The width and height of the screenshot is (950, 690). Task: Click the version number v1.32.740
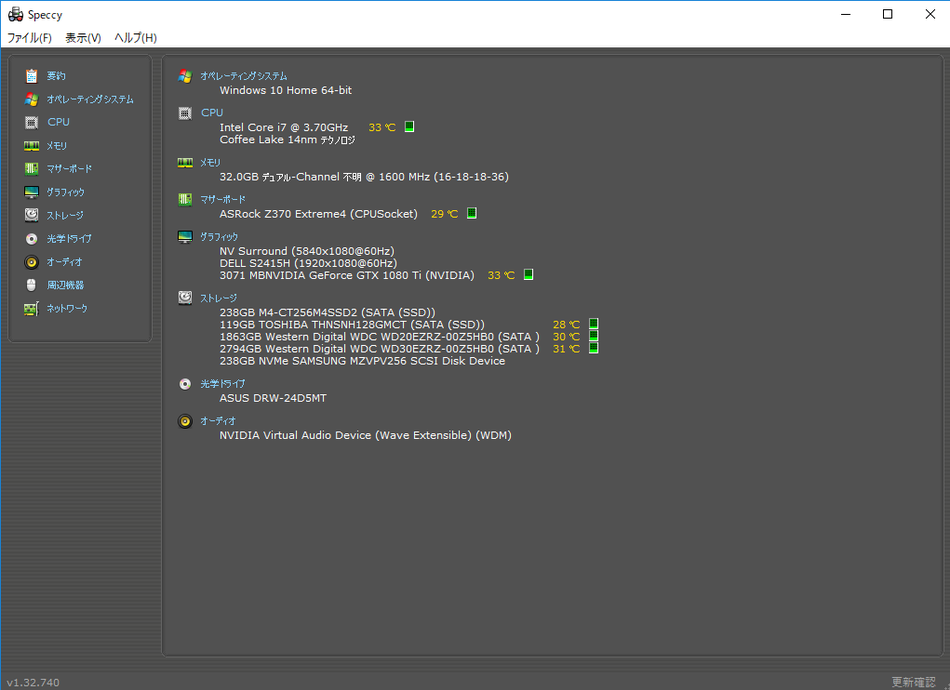(x=33, y=683)
